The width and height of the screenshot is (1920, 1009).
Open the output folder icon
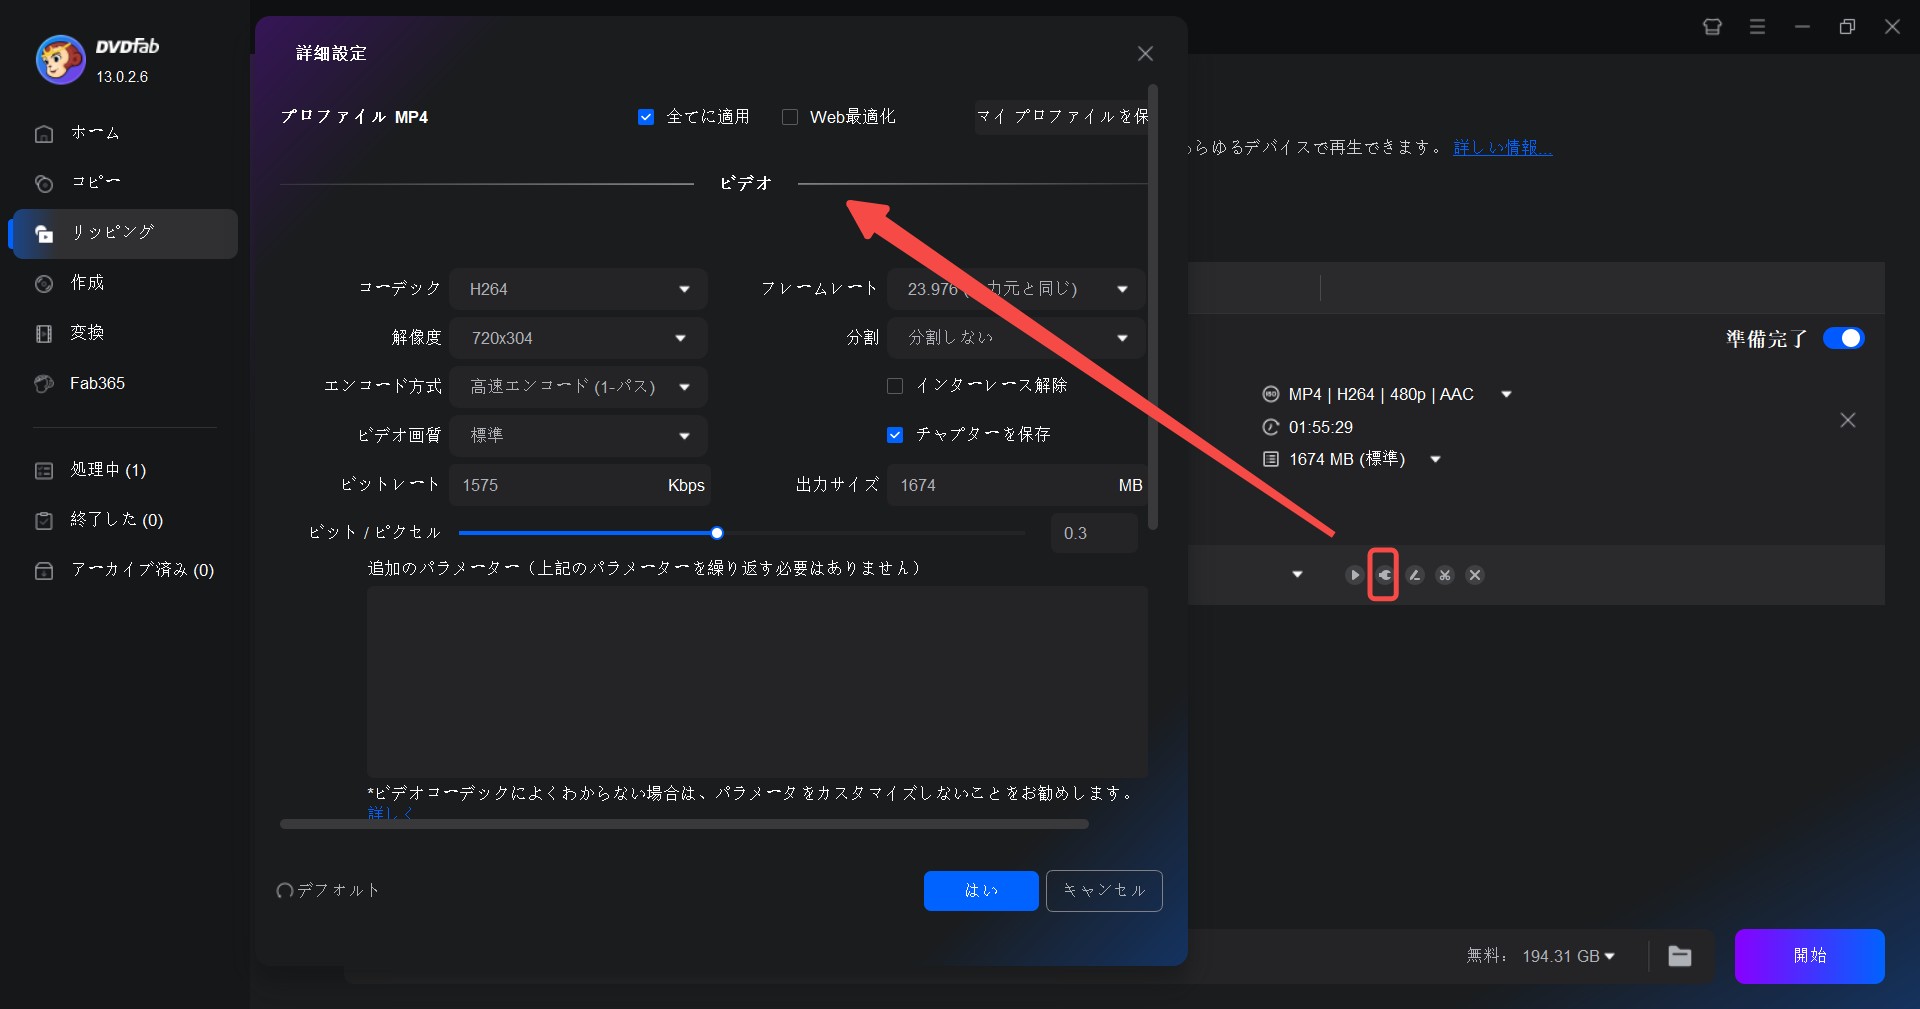(1680, 956)
